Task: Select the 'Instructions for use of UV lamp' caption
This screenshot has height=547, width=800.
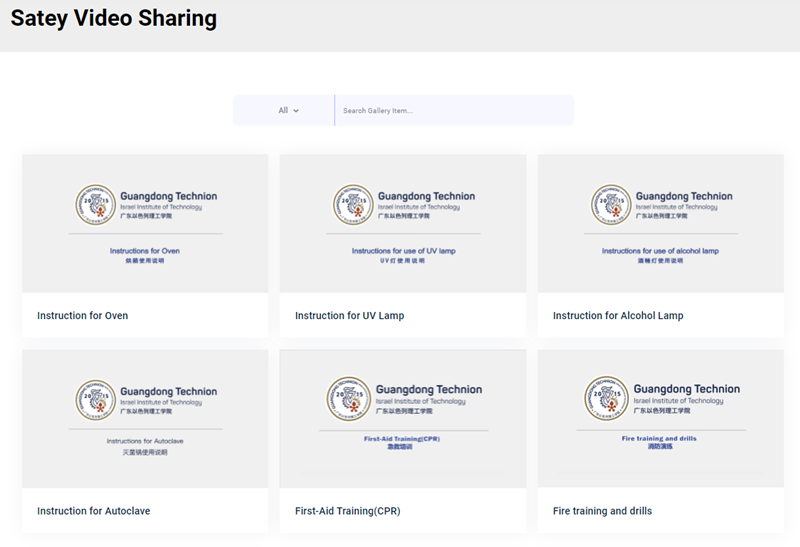Action: [x=403, y=251]
